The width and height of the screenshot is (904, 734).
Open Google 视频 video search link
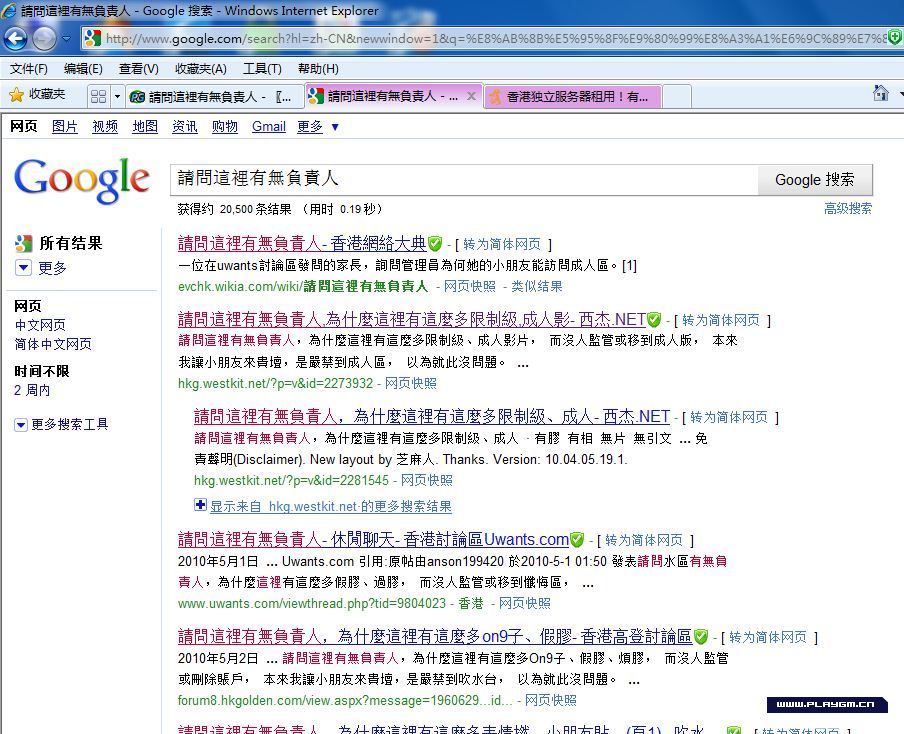(105, 126)
